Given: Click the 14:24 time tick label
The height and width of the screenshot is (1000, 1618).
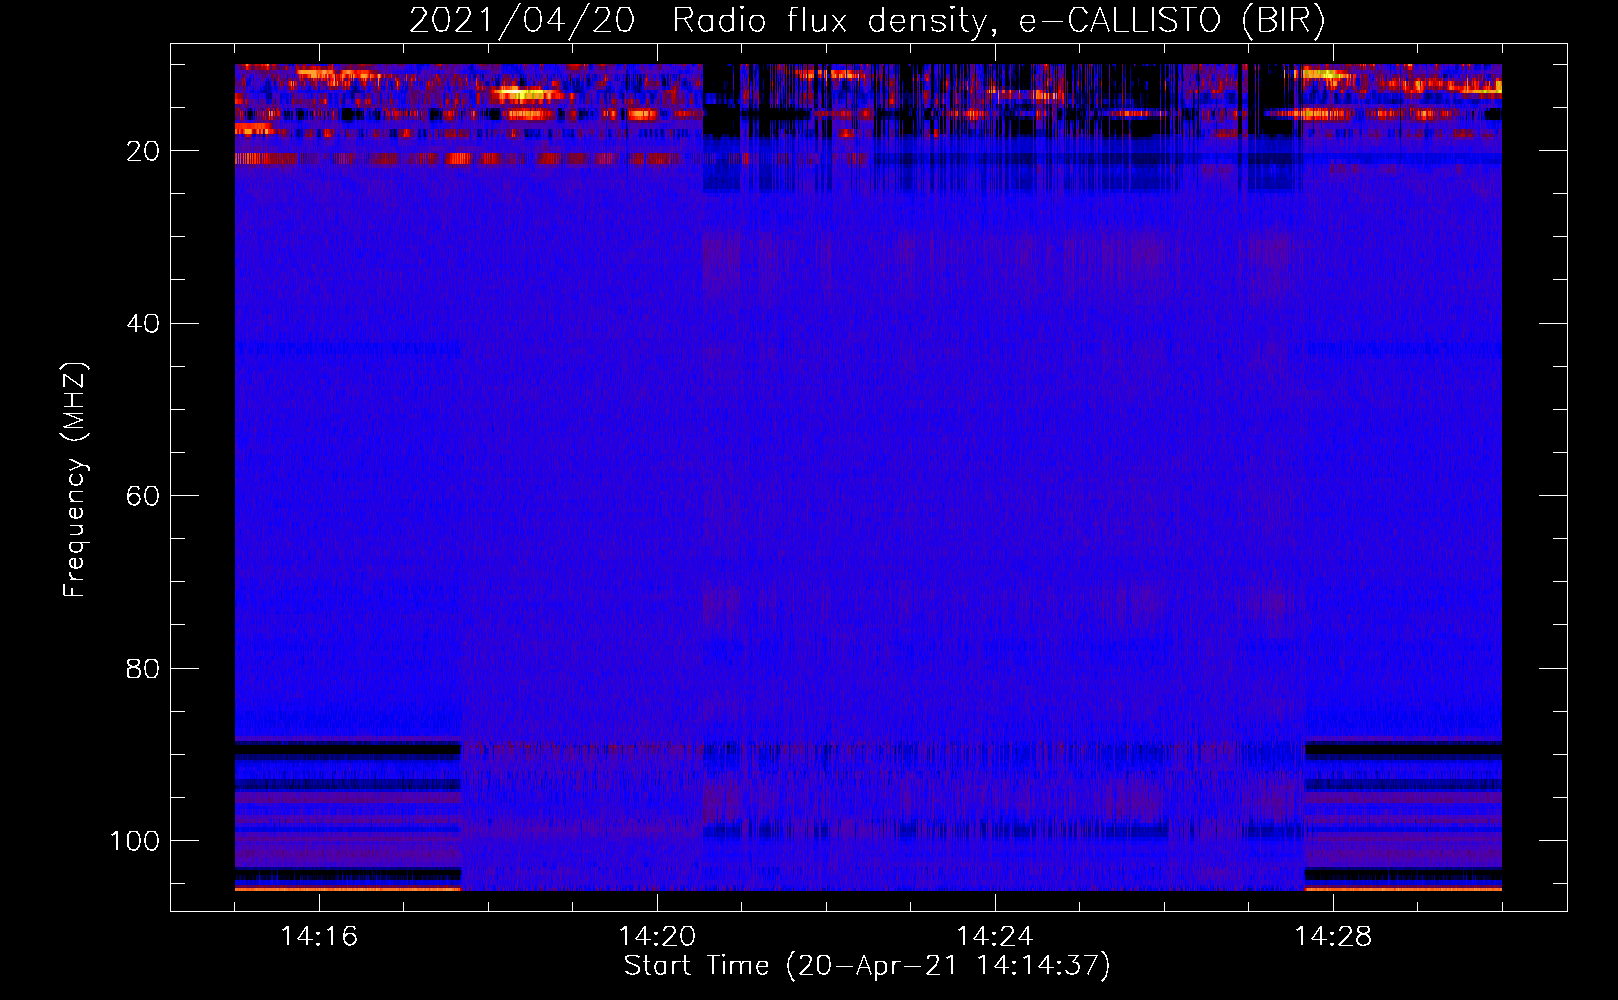Looking at the screenshot, I should (995, 936).
